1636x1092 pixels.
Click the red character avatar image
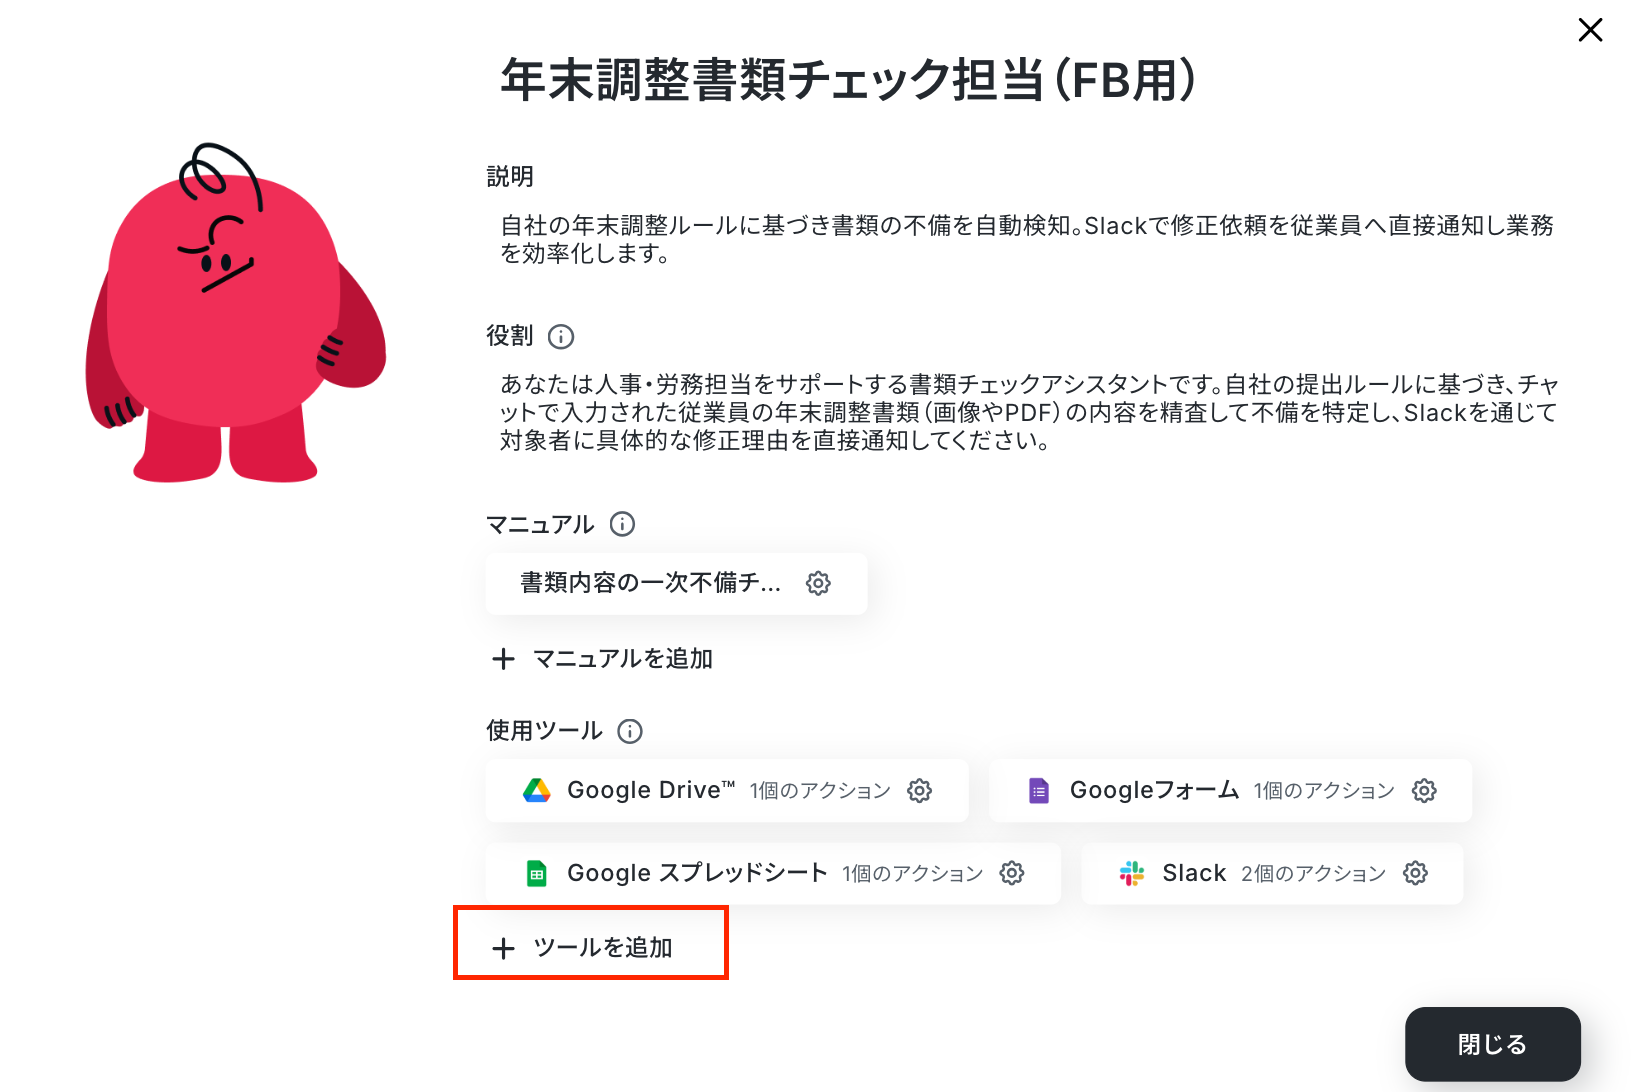click(236, 313)
